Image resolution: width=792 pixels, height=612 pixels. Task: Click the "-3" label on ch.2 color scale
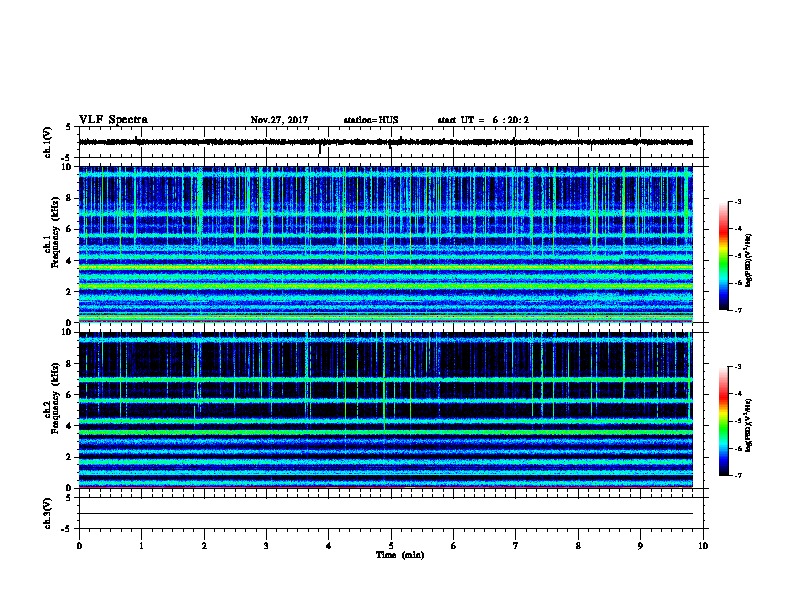point(737,367)
